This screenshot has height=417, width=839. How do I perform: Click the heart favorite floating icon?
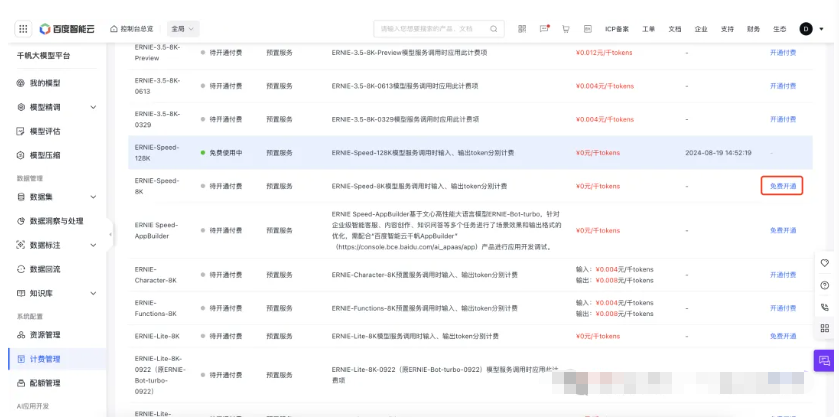(825, 263)
